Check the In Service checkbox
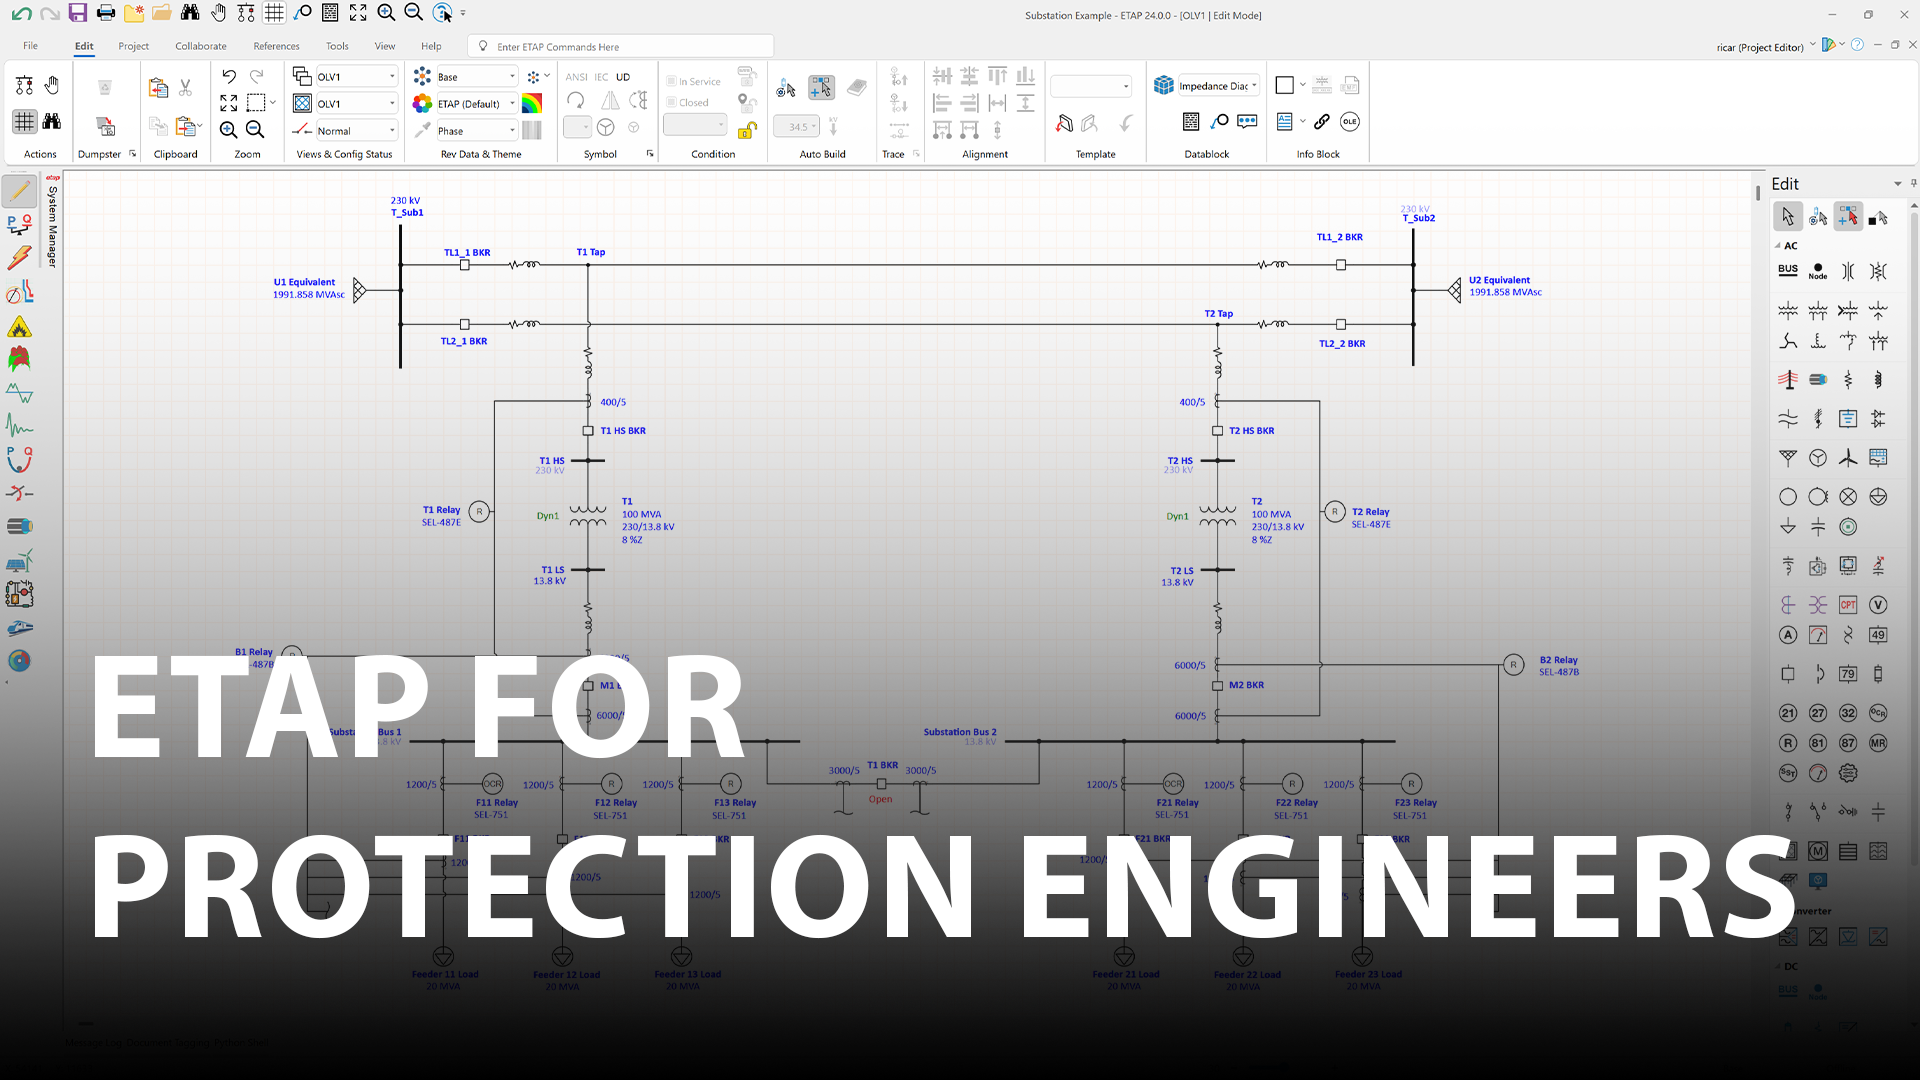Viewport: 1920px width, 1080px height. 672,81
